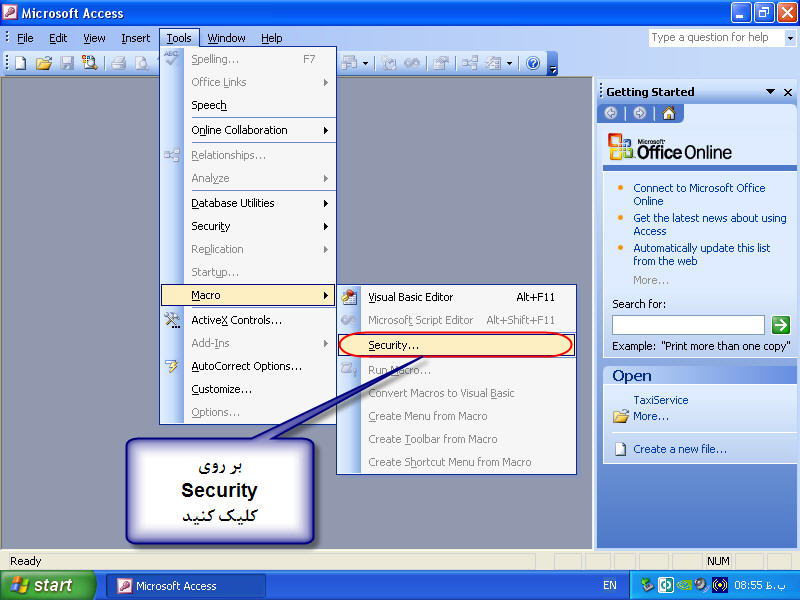Click the speaker volume icon in system tray
This screenshot has height=600, width=800.
coord(701,585)
